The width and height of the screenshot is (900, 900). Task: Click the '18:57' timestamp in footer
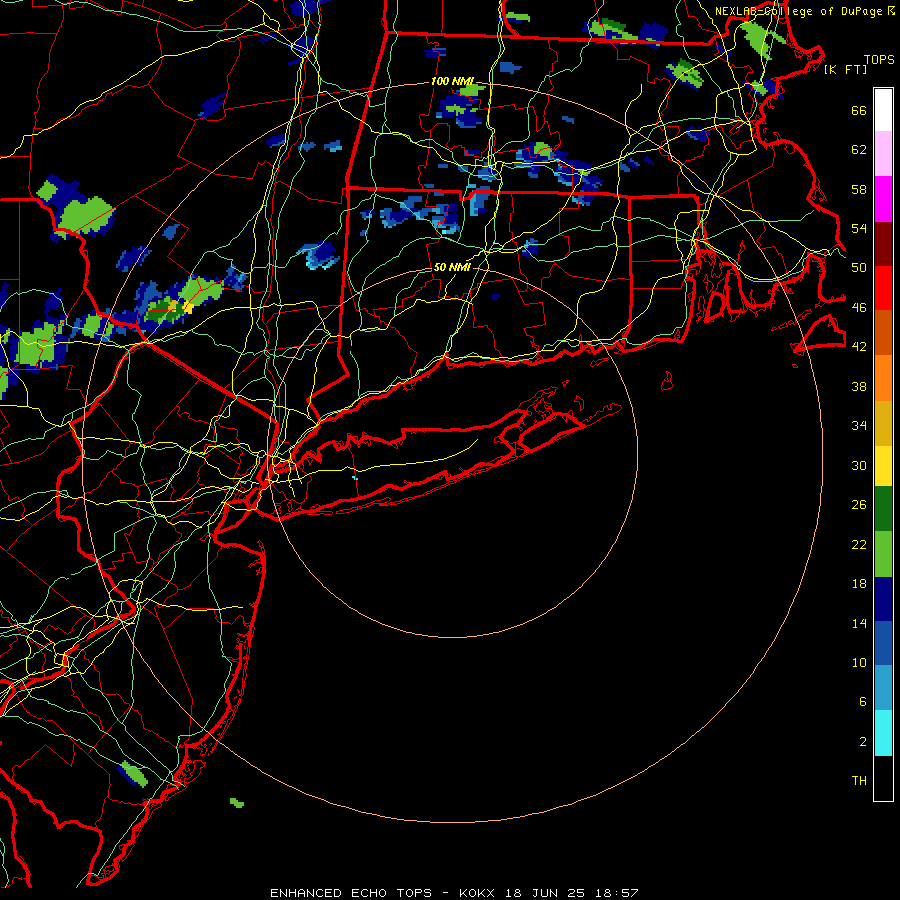click(616, 893)
